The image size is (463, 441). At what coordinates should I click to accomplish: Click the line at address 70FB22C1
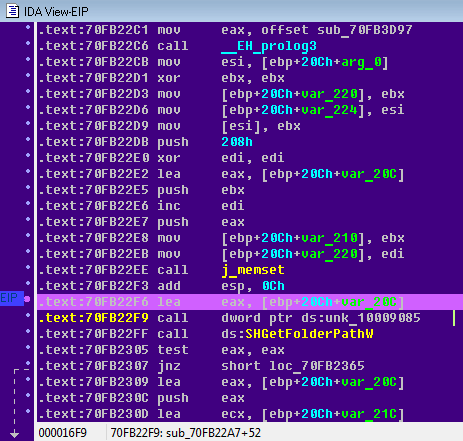(250, 30)
